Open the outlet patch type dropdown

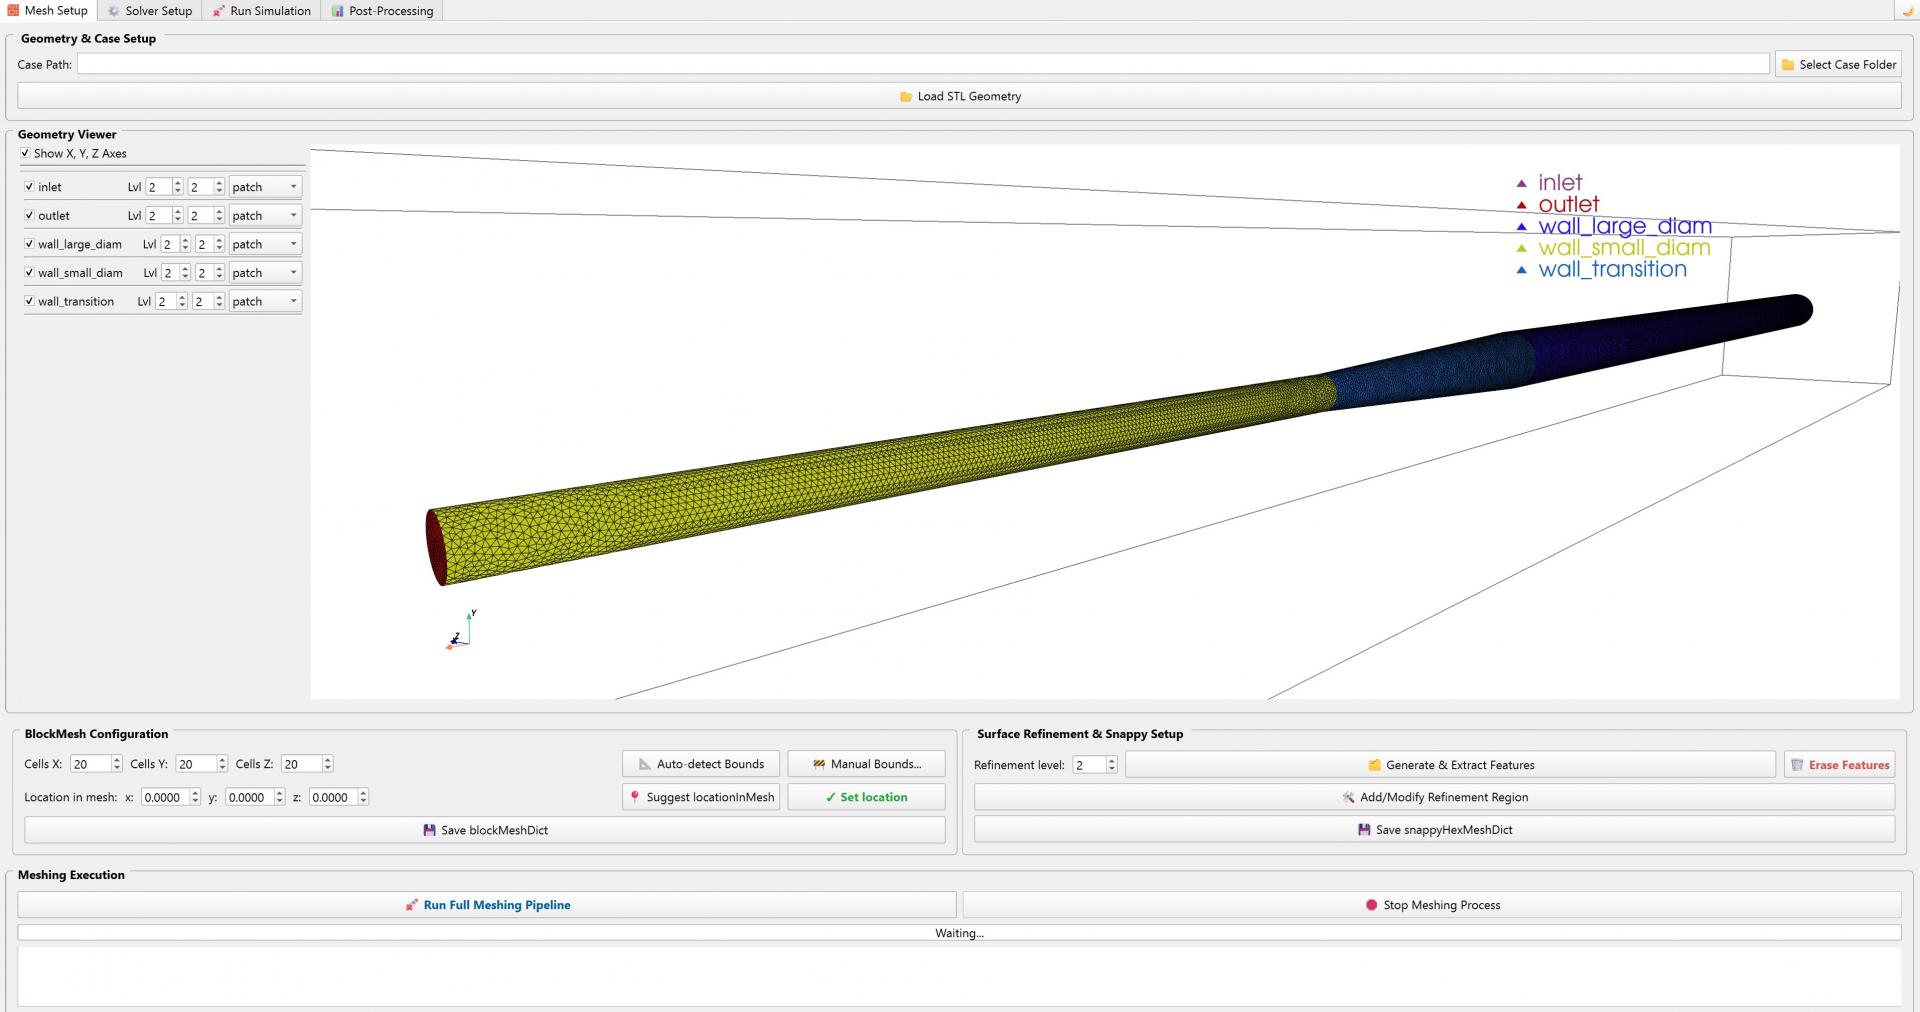coord(264,216)
